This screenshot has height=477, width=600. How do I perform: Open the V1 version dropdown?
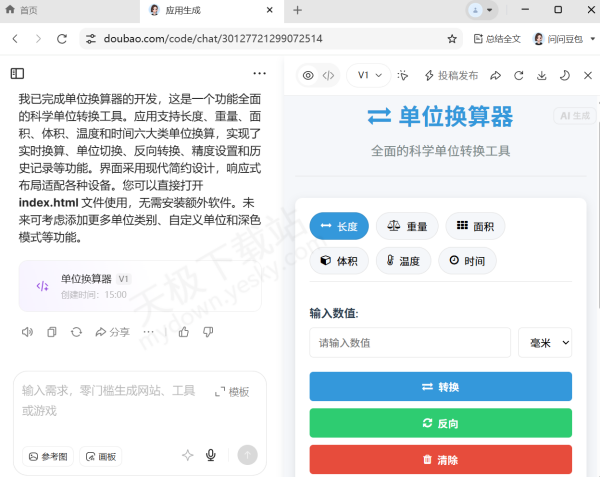click(x=368, y=75)
